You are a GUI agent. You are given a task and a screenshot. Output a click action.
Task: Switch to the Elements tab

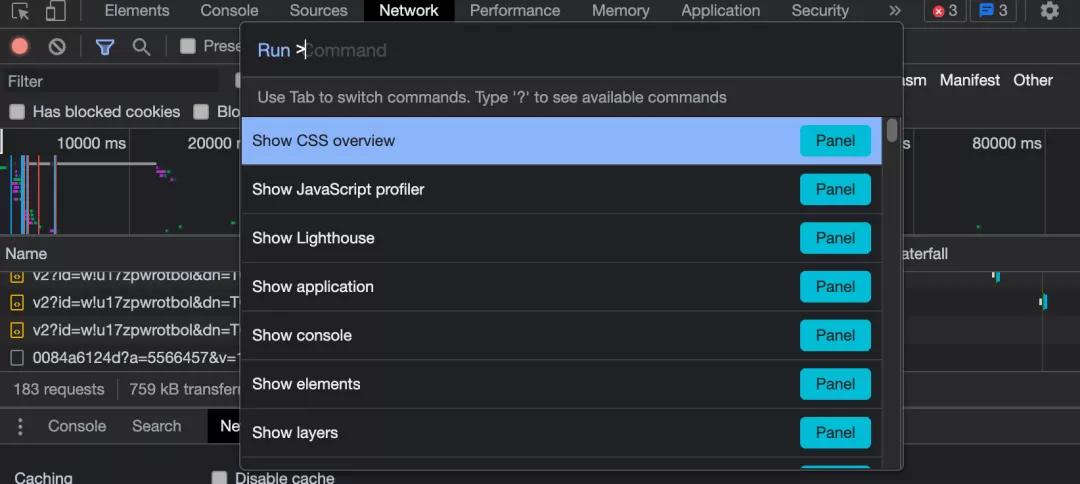(136, 10)
